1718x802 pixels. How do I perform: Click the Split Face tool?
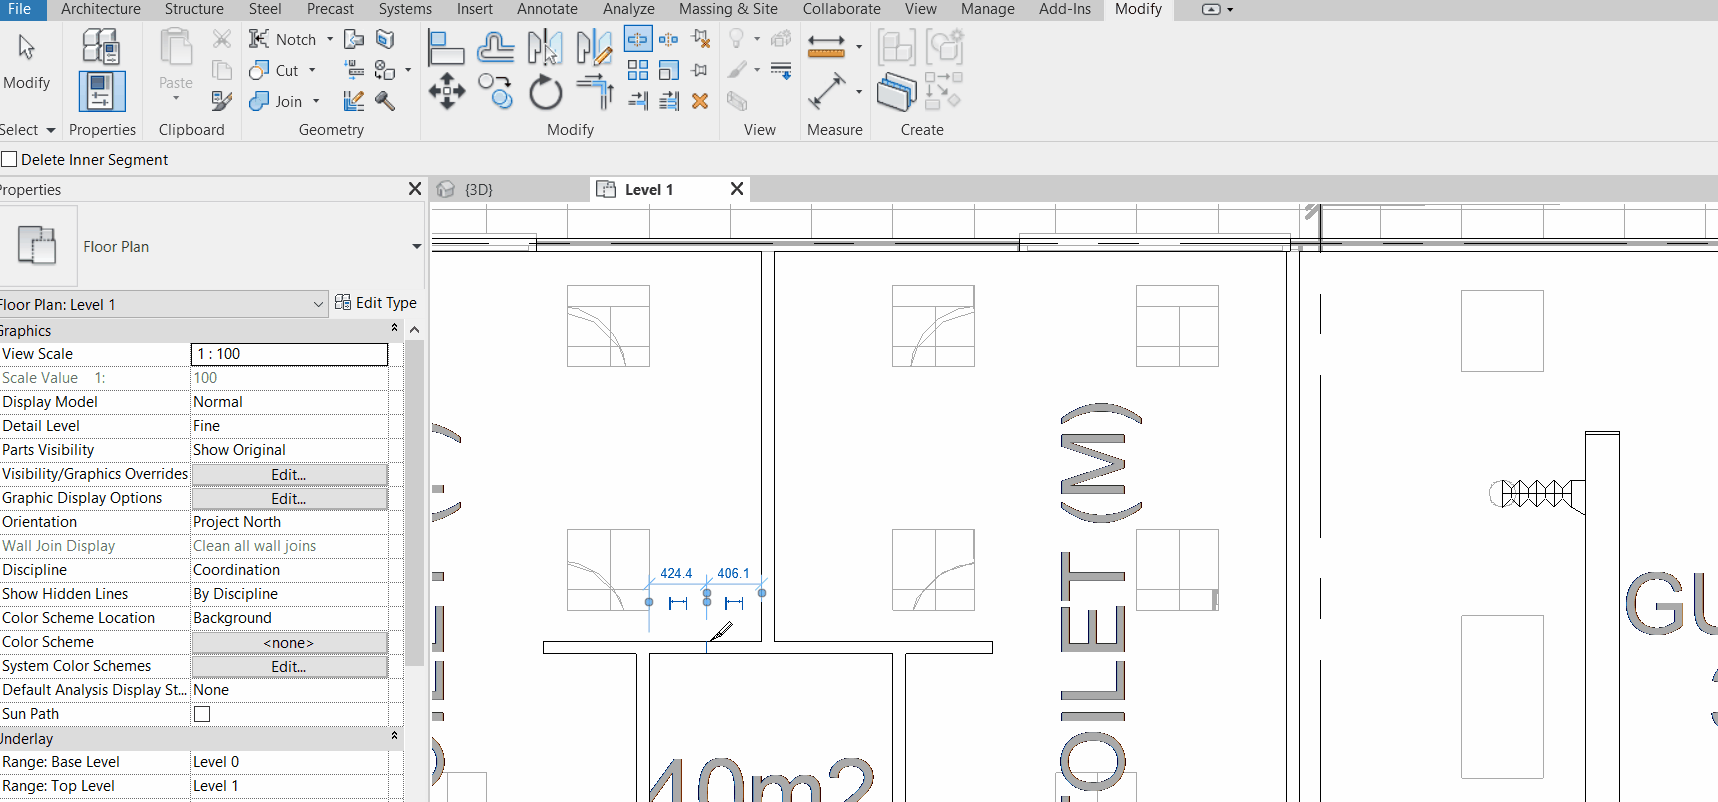[385, 39]
